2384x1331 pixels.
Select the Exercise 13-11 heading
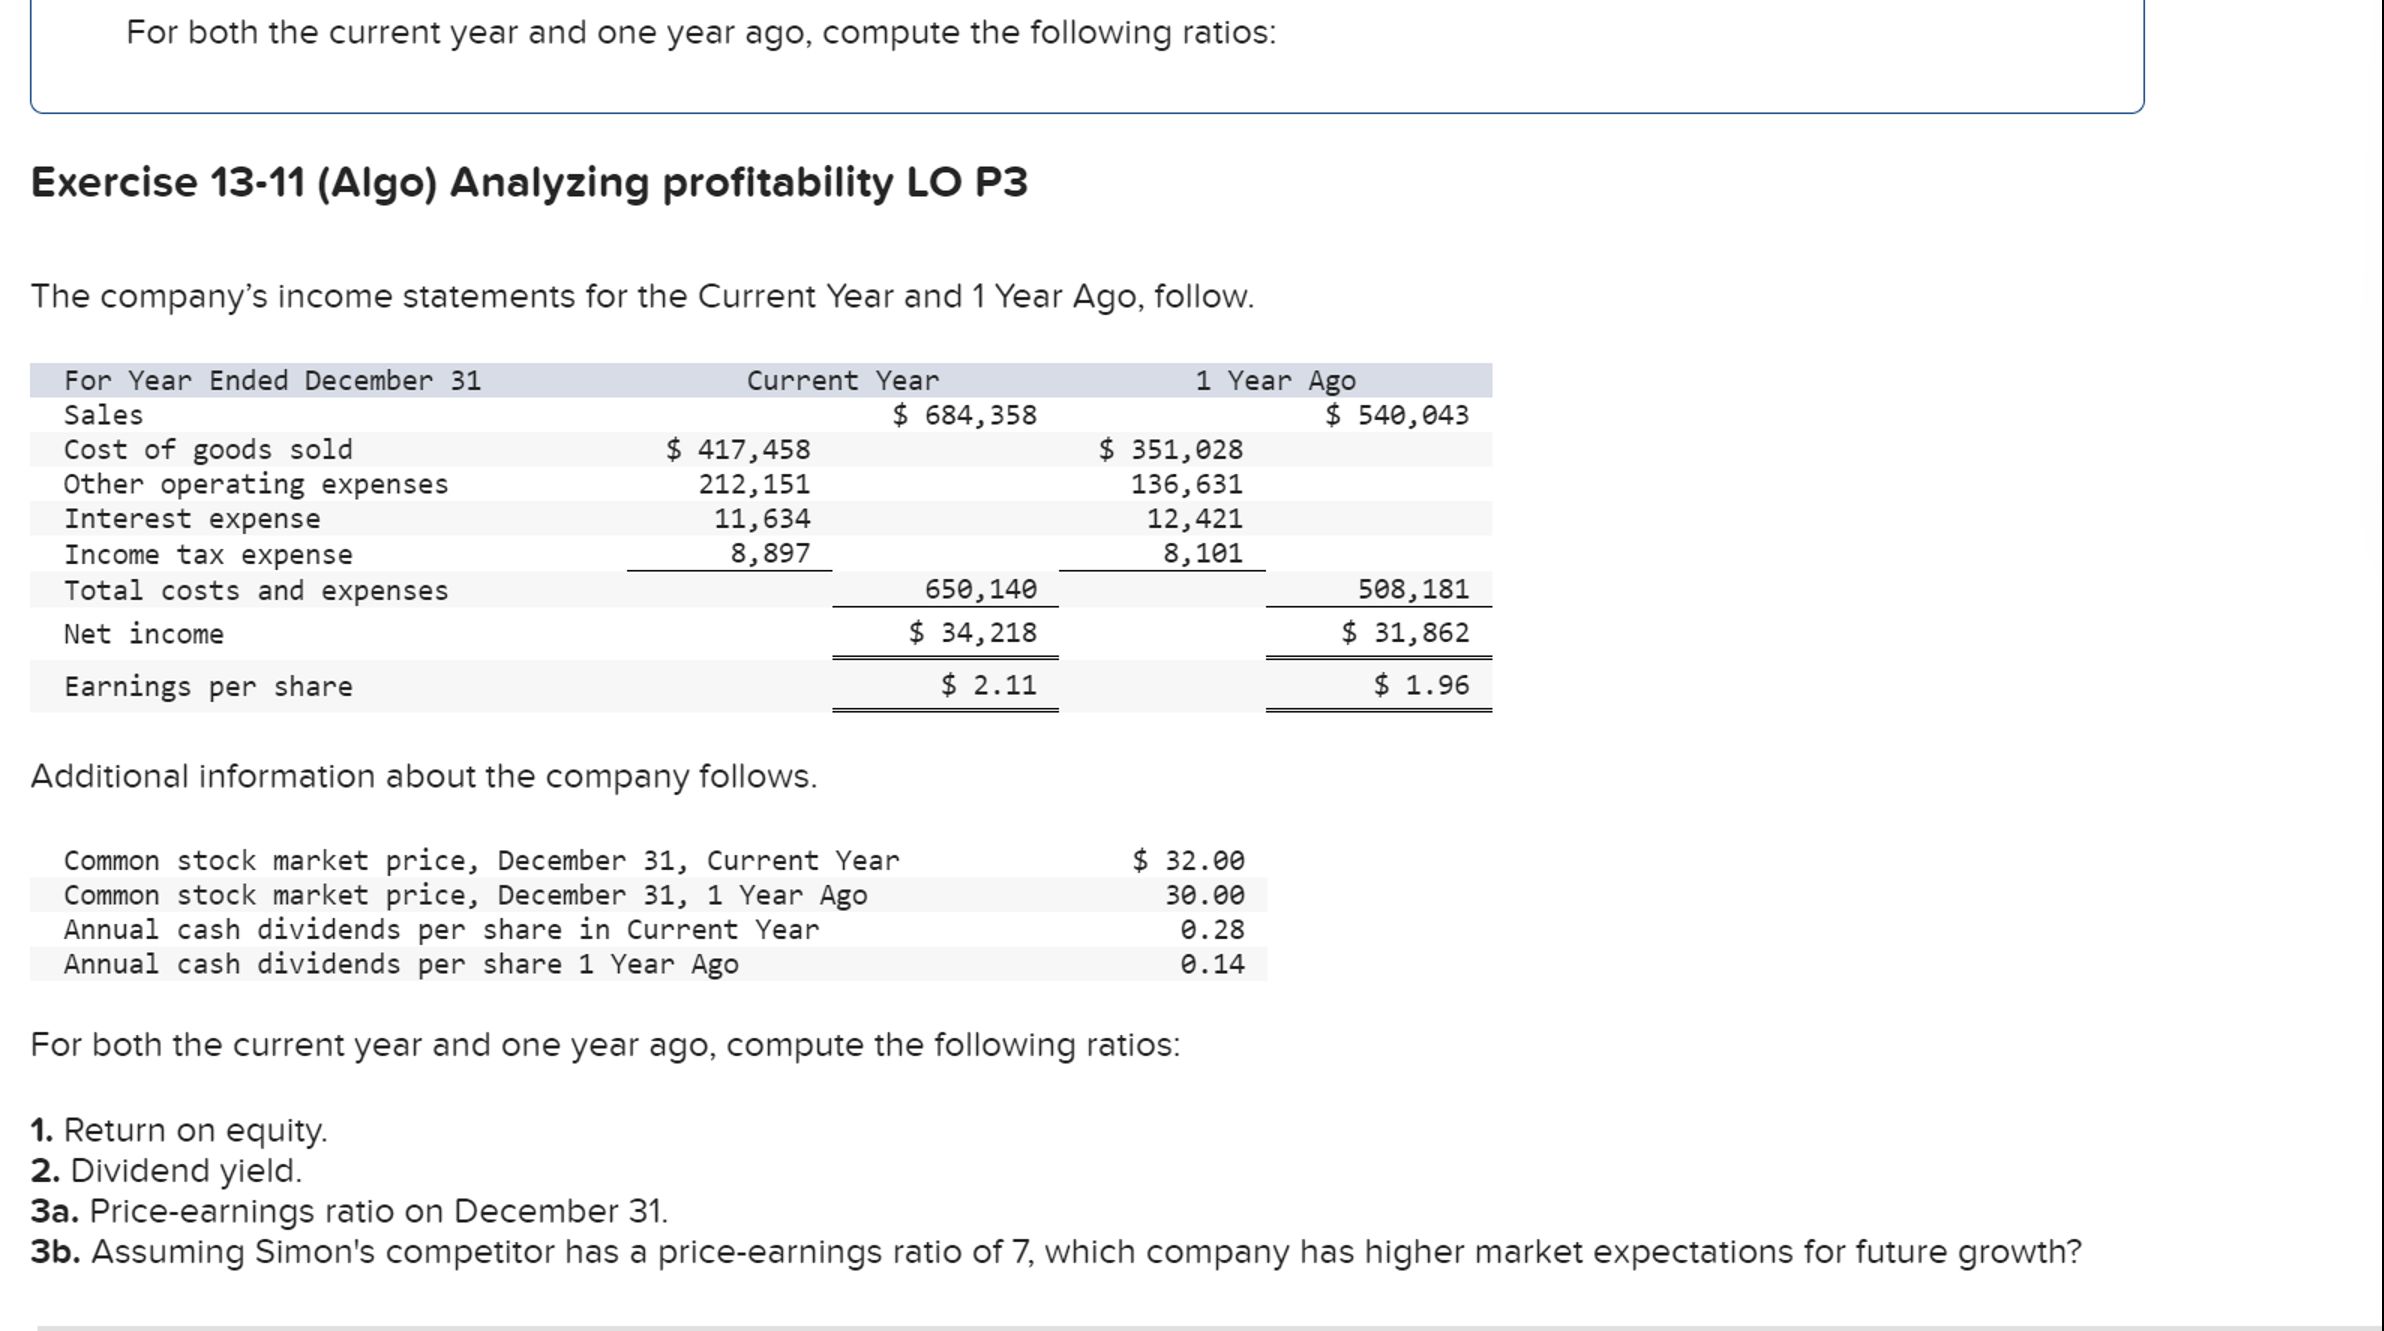(x=525, y=183)
